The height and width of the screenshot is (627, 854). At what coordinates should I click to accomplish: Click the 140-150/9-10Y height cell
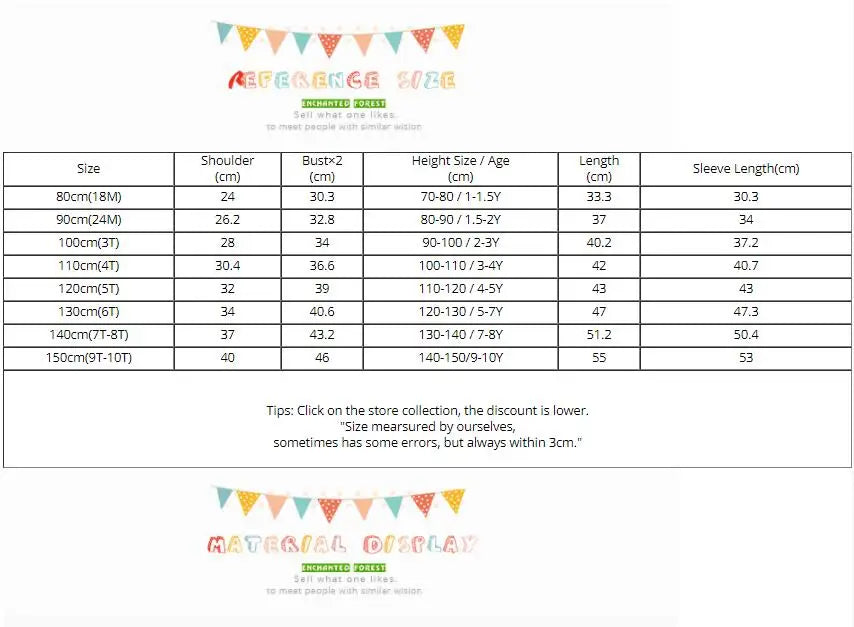pos(461,358)
